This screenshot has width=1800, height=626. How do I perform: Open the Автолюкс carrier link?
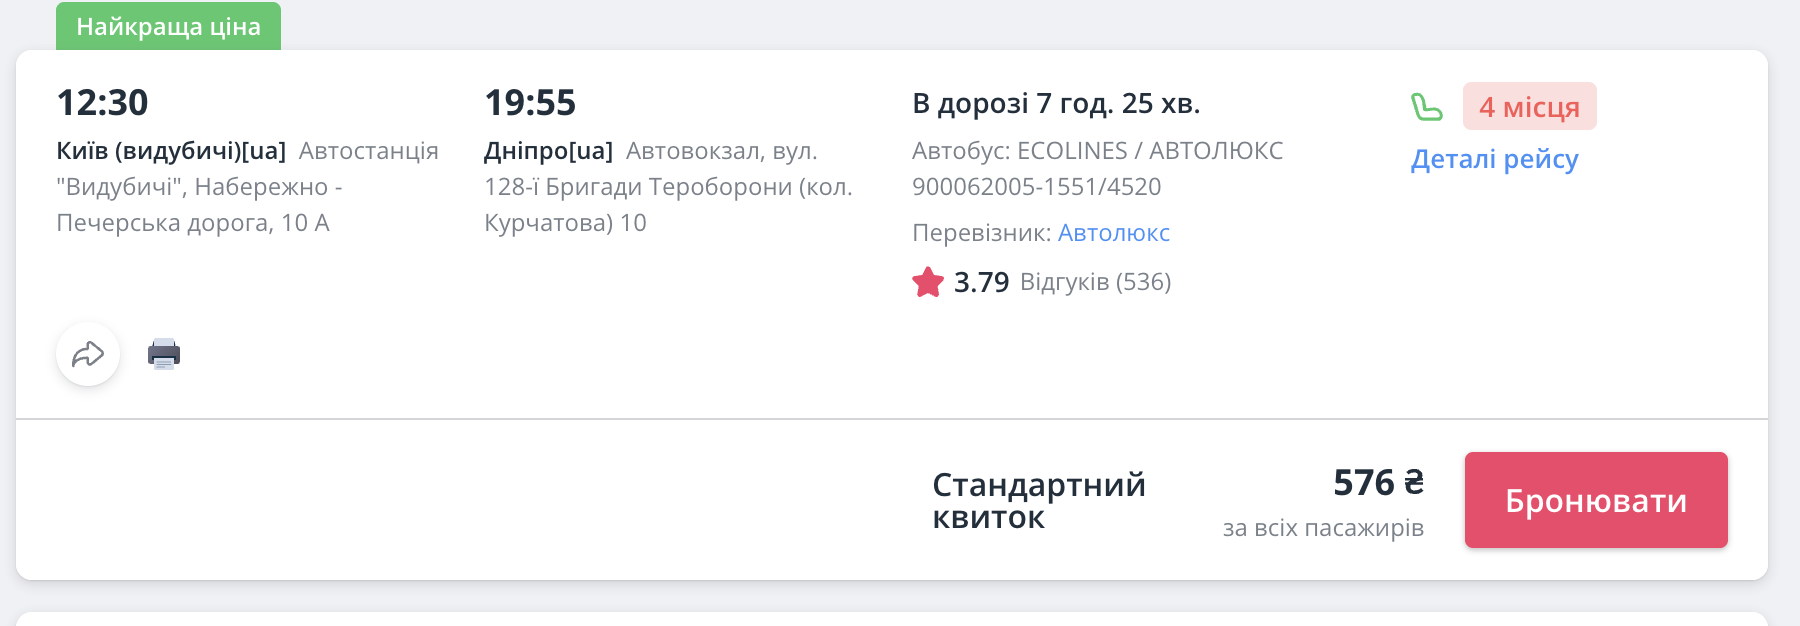pyautogui.click(x=1113, y=233)
